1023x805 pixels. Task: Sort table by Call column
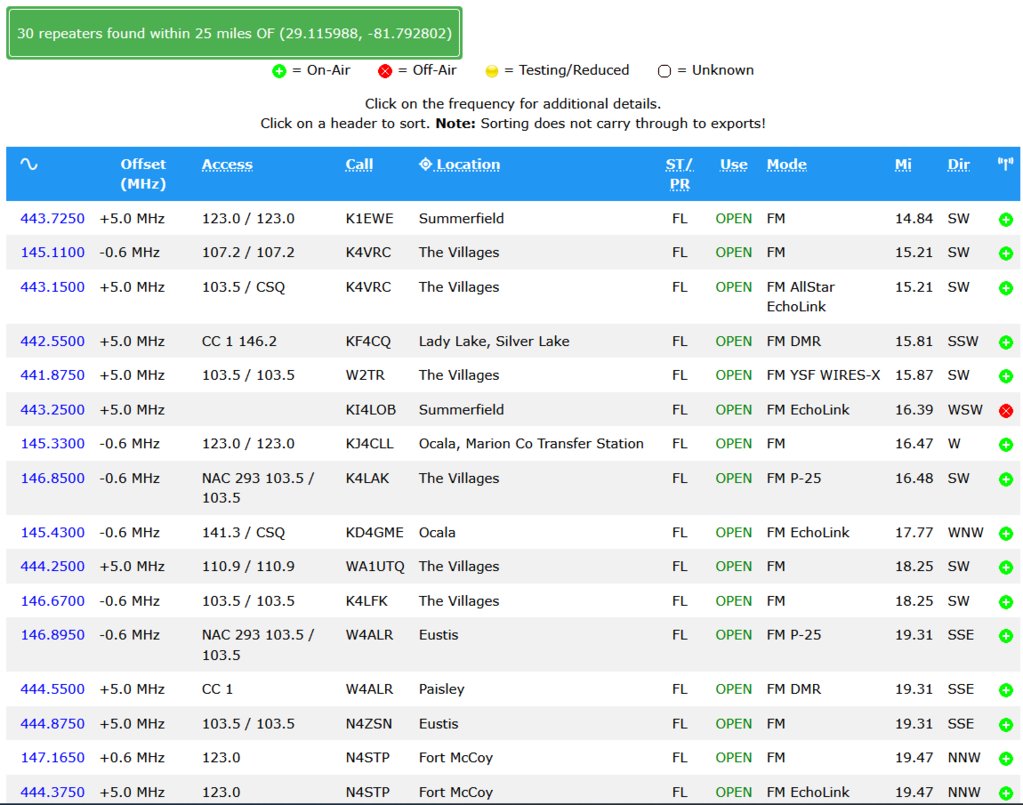pos(359,164)
